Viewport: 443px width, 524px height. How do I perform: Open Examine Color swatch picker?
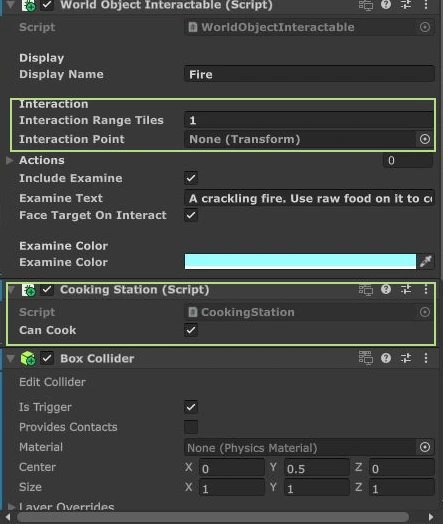(300, 261)
